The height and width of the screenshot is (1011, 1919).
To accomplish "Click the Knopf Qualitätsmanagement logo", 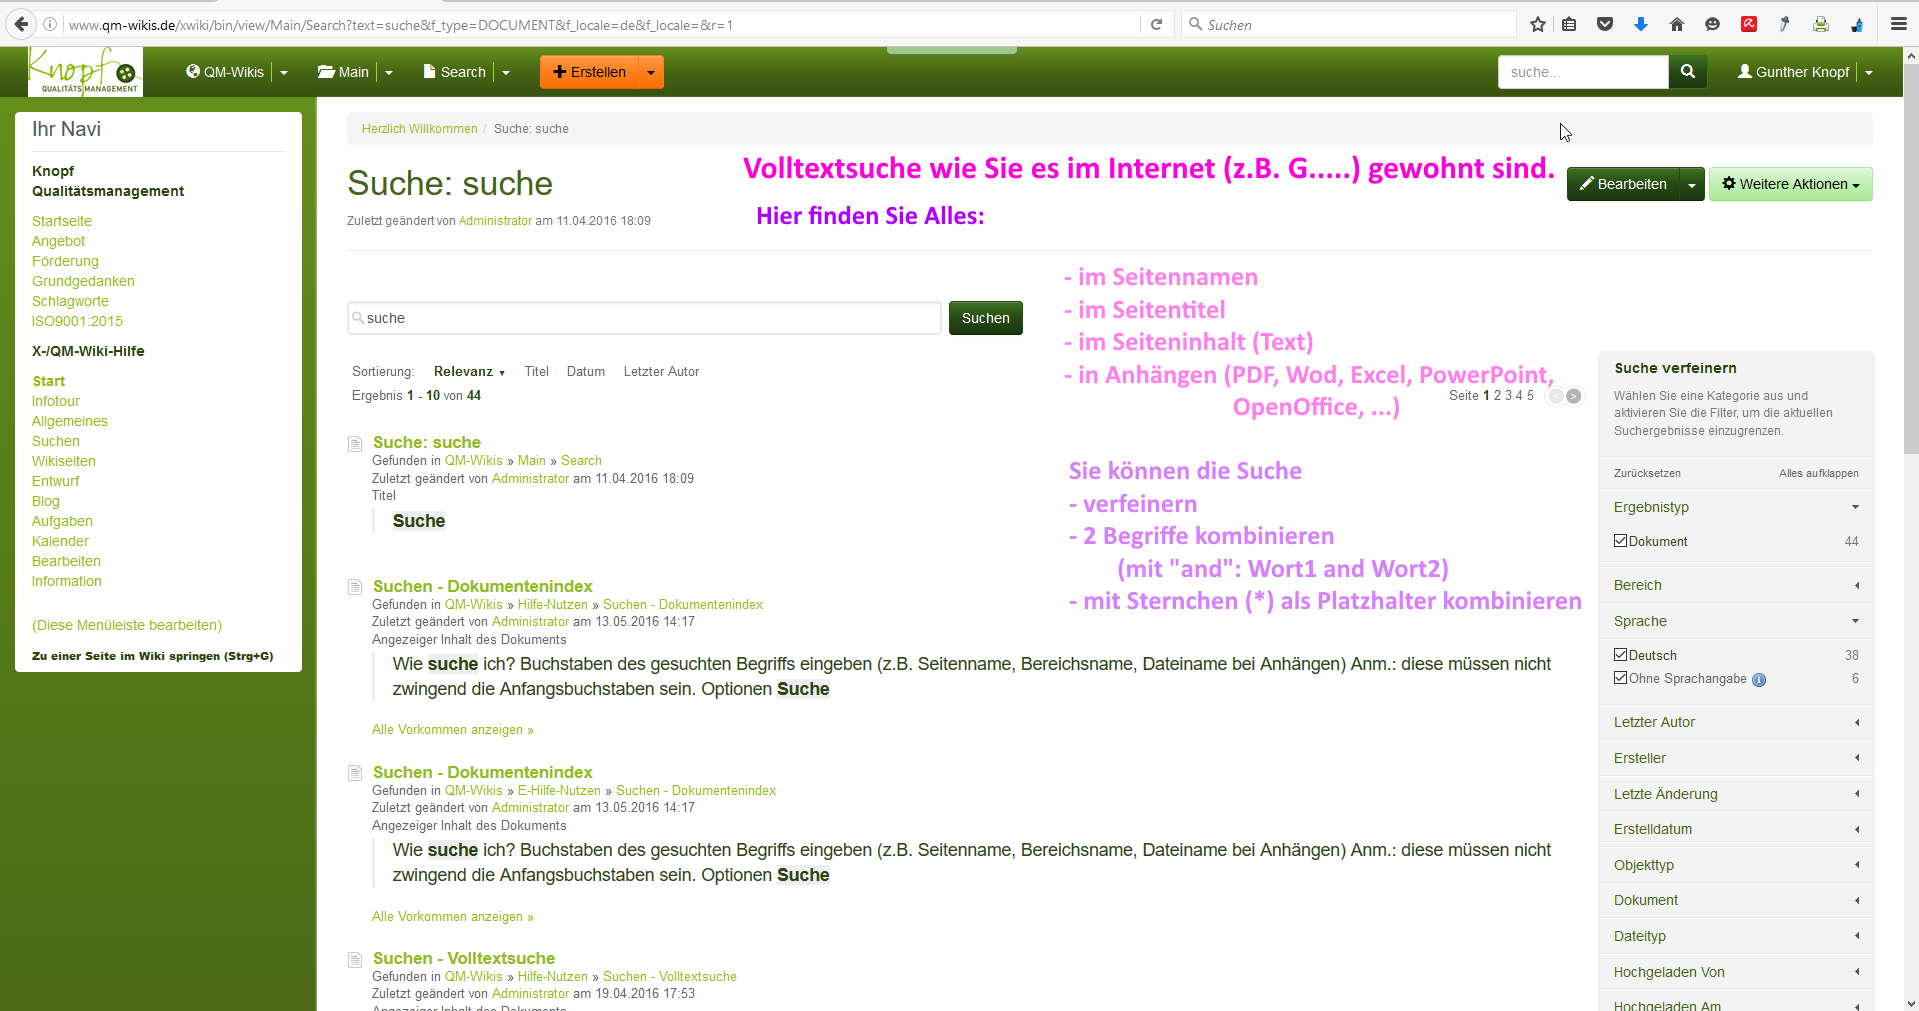I will 85,72.
